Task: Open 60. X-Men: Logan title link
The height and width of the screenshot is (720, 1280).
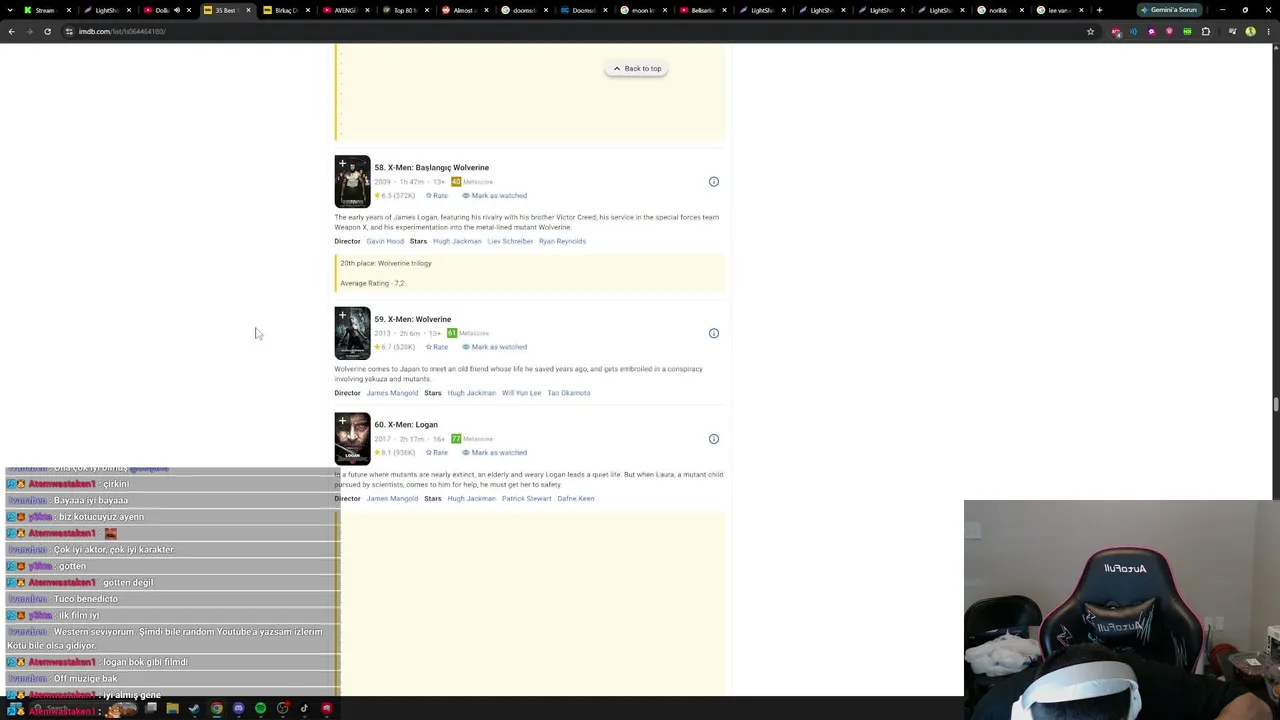Action: point(406,425)
